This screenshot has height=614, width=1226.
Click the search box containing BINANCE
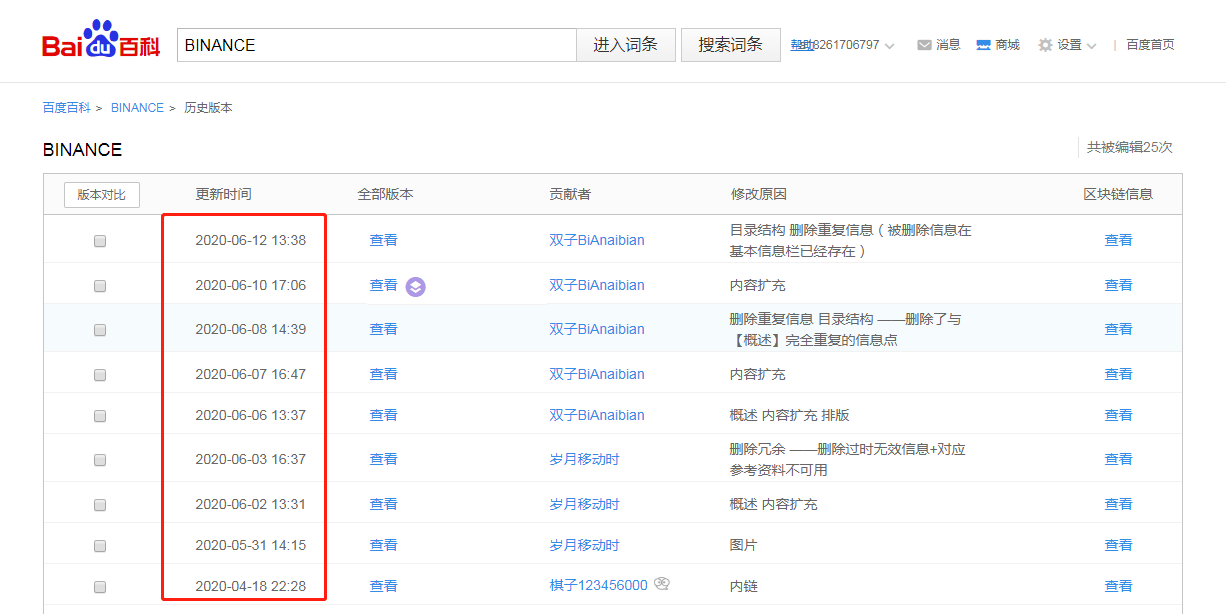coord(376,45)
